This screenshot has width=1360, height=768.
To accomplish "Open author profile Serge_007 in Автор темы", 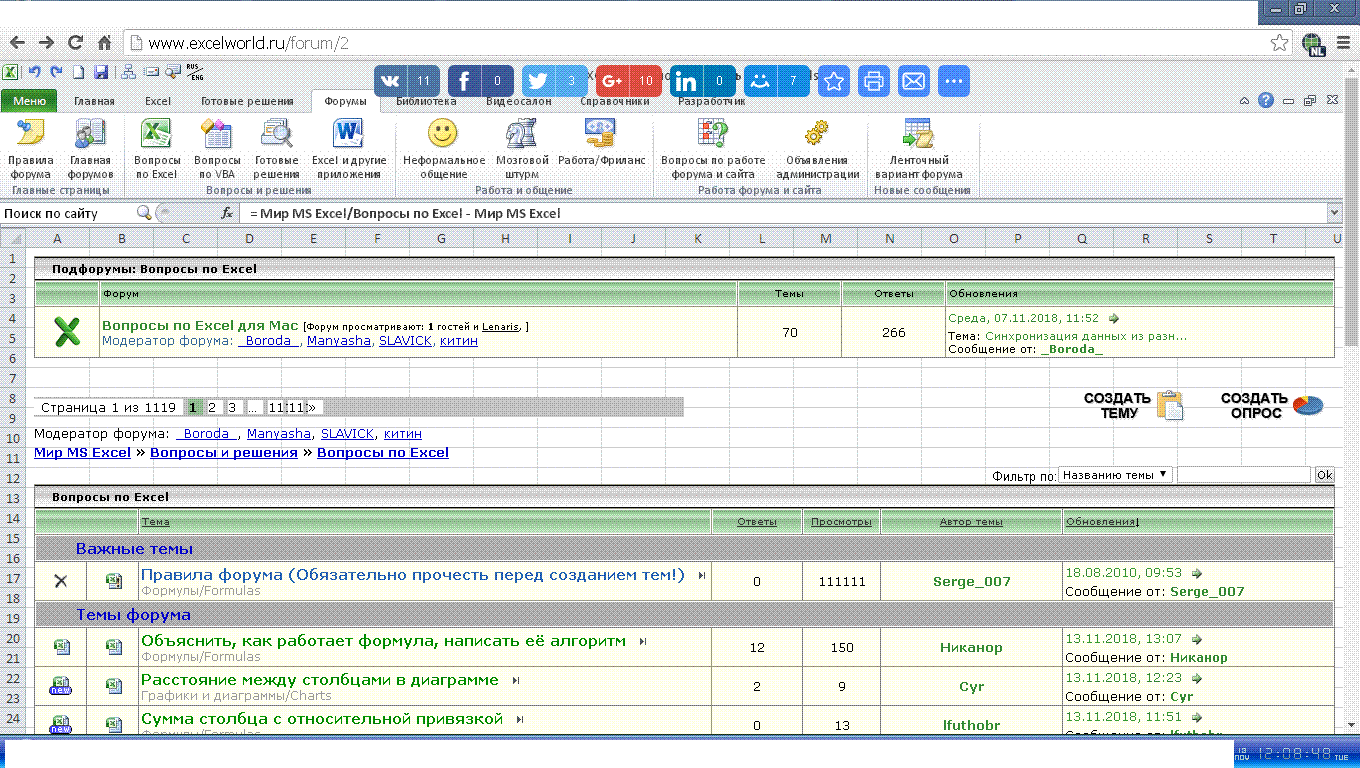I will point(971,581).
